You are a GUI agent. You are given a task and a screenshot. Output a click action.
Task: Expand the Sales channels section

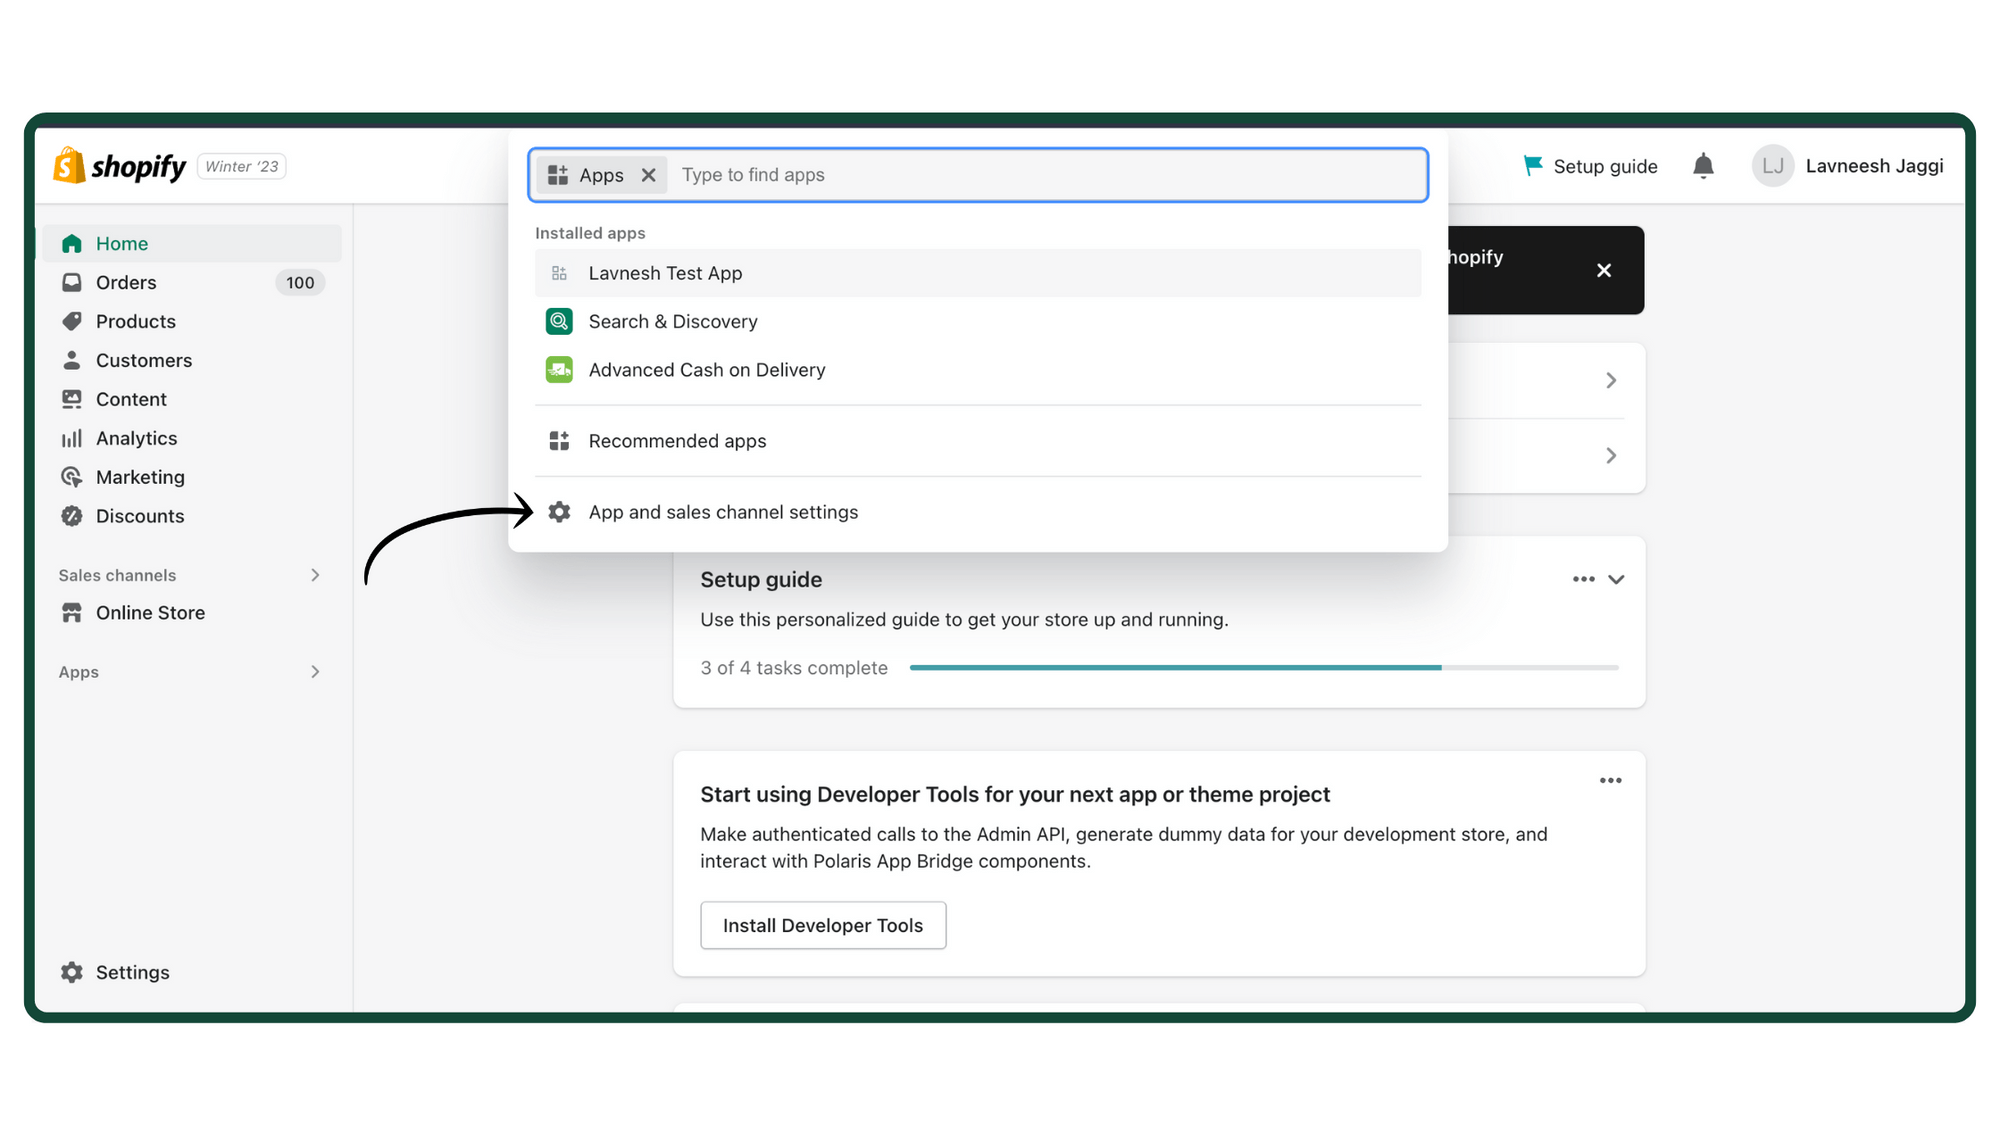tap(315, 575)
